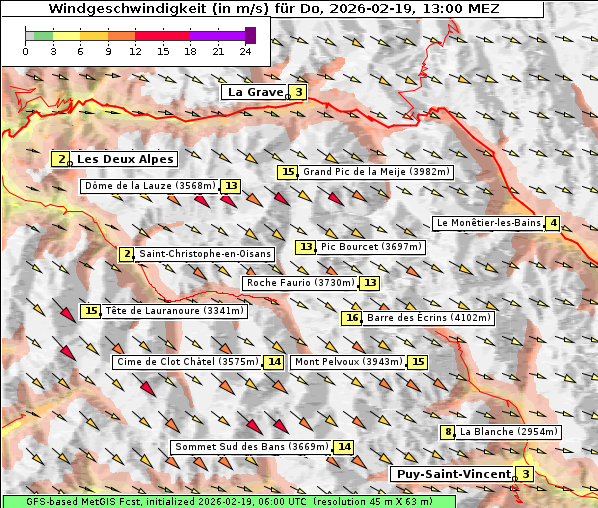Click wind value 8 beside La Blanche
The width and height of the screenshot is (598, 508).
pyautogui.click(x=448, y=432)
